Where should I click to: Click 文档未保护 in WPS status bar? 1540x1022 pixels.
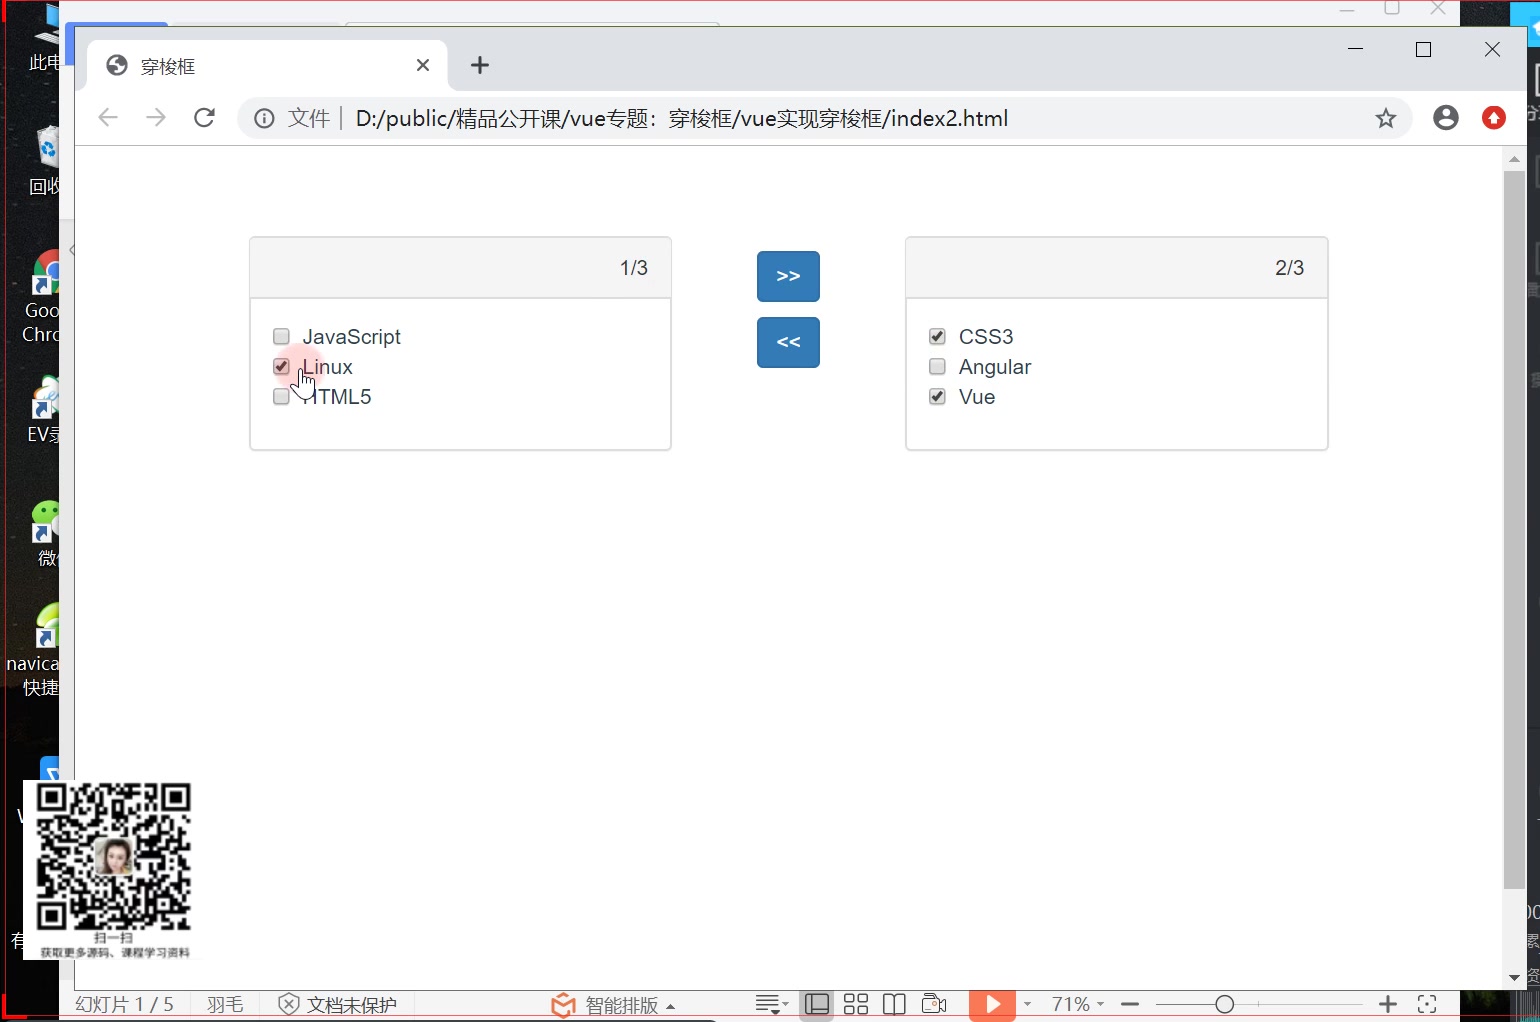[338, 1004]
